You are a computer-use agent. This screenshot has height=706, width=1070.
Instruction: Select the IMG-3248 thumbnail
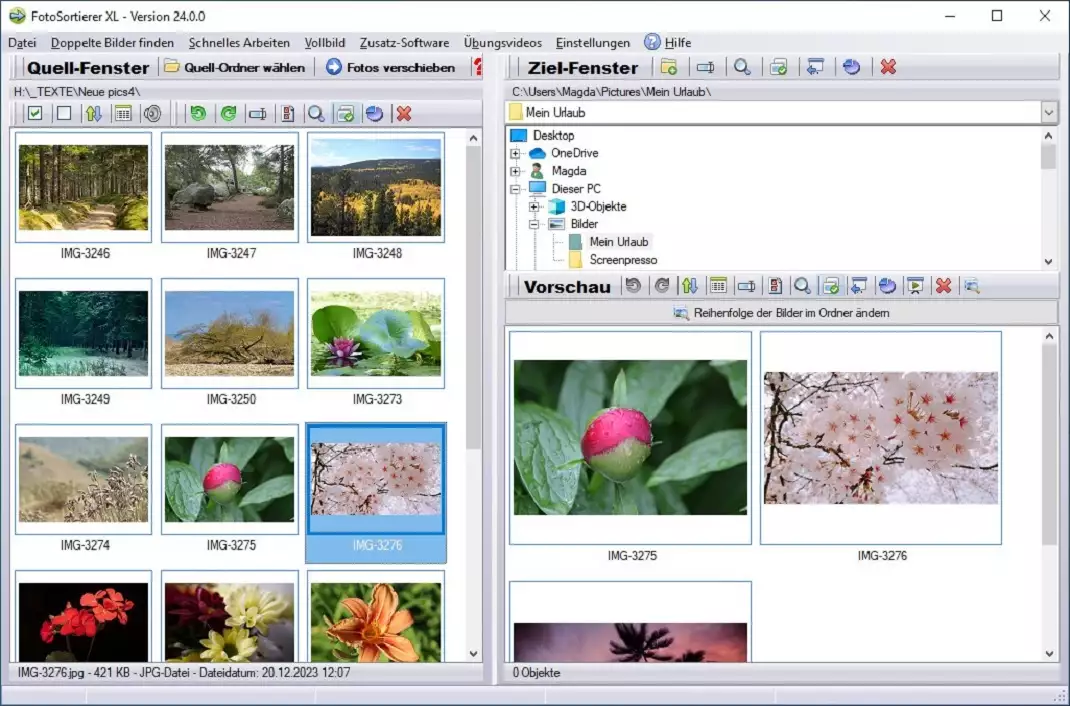pos(376,188)
